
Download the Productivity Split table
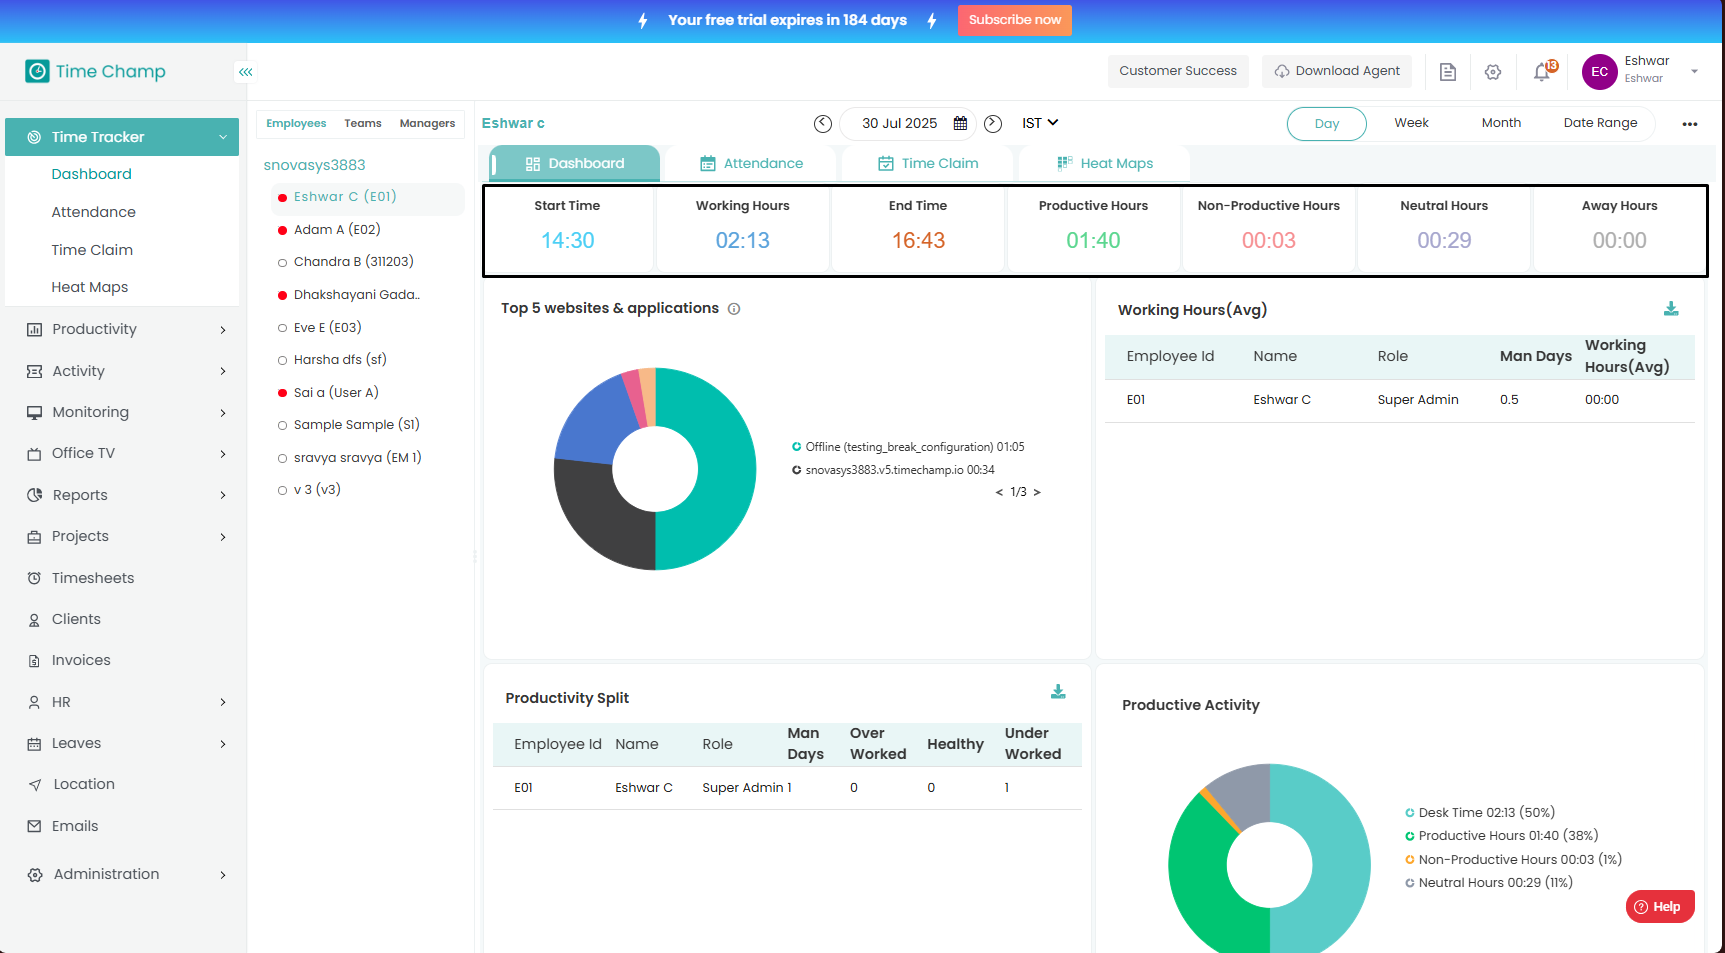click(x=1058, y=692)
